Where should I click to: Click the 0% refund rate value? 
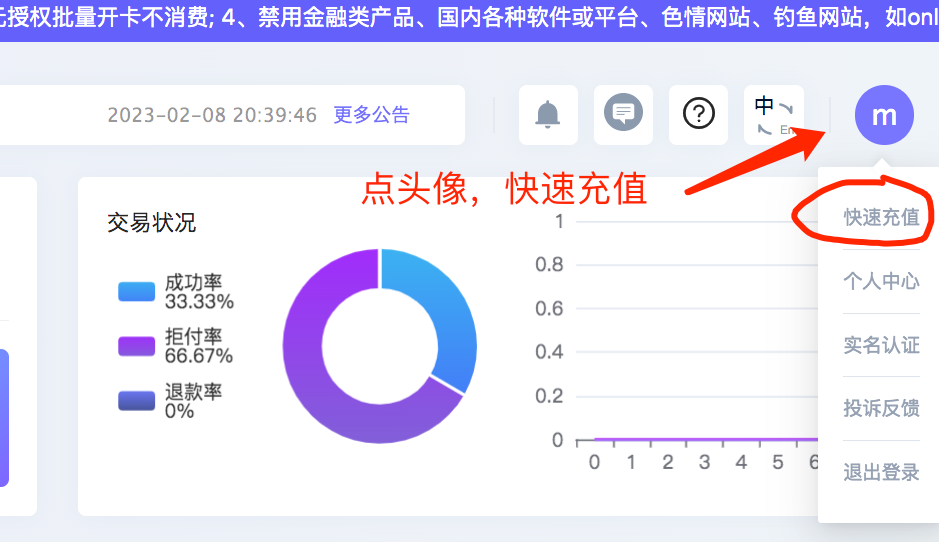[x=179, y=411]
